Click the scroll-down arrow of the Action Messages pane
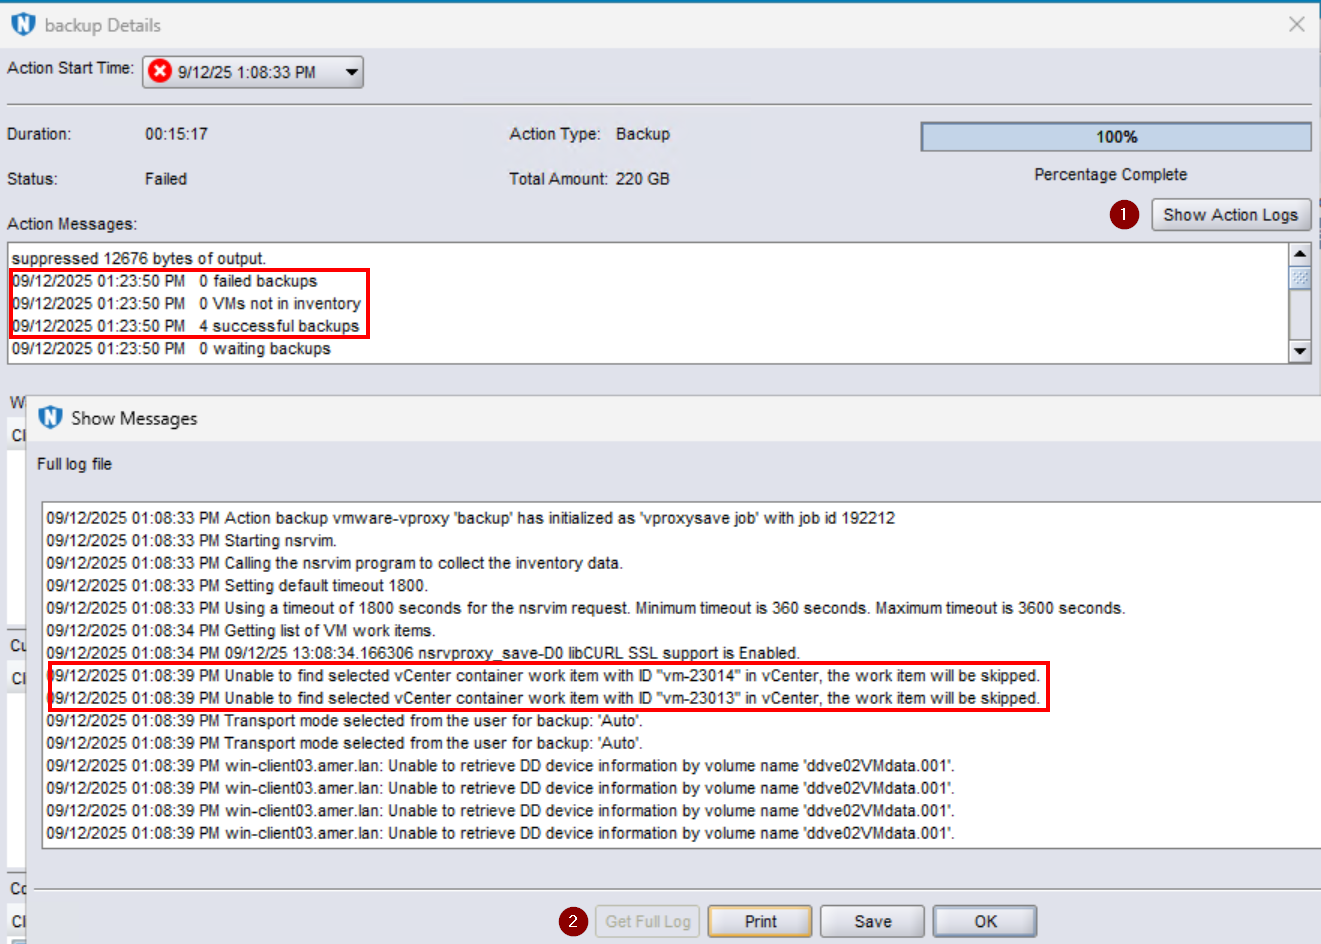The width and height of the screenshot is (1321, 944). [x=1301, y=352]
